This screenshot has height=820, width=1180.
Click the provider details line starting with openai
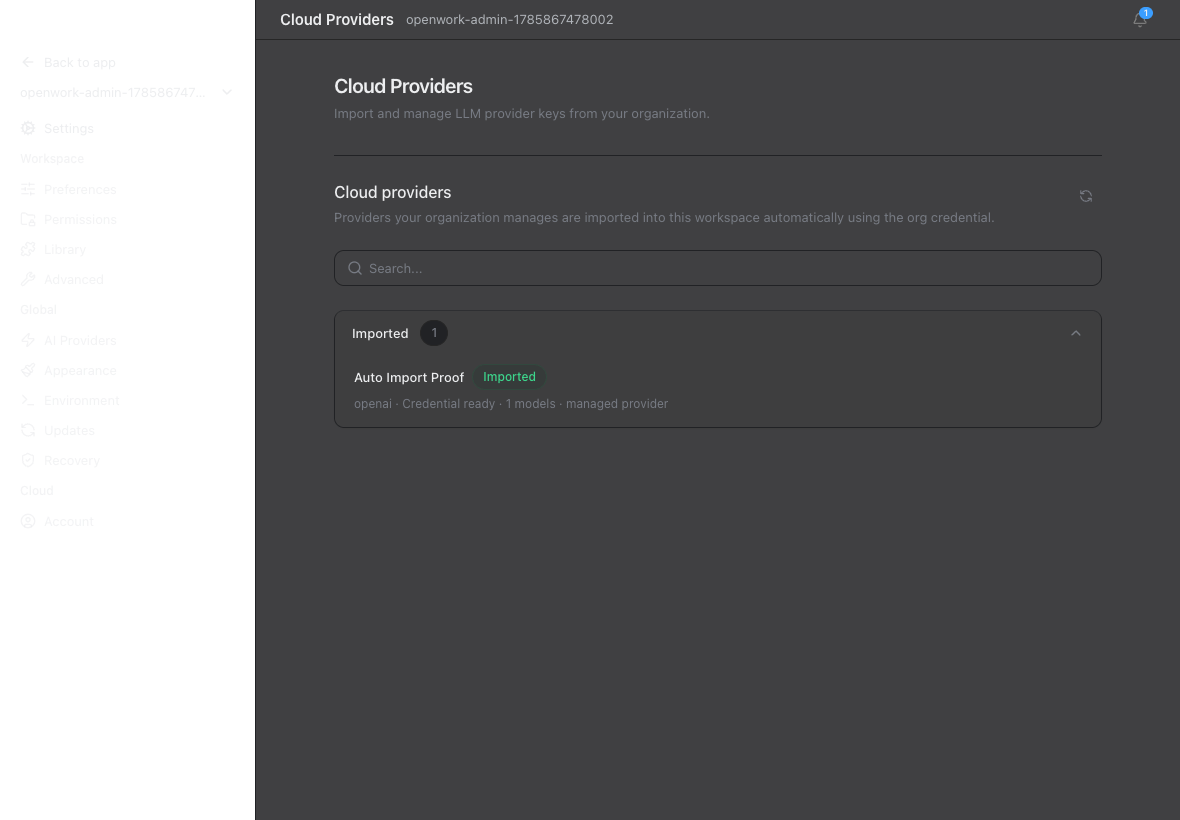coord(511,404)
